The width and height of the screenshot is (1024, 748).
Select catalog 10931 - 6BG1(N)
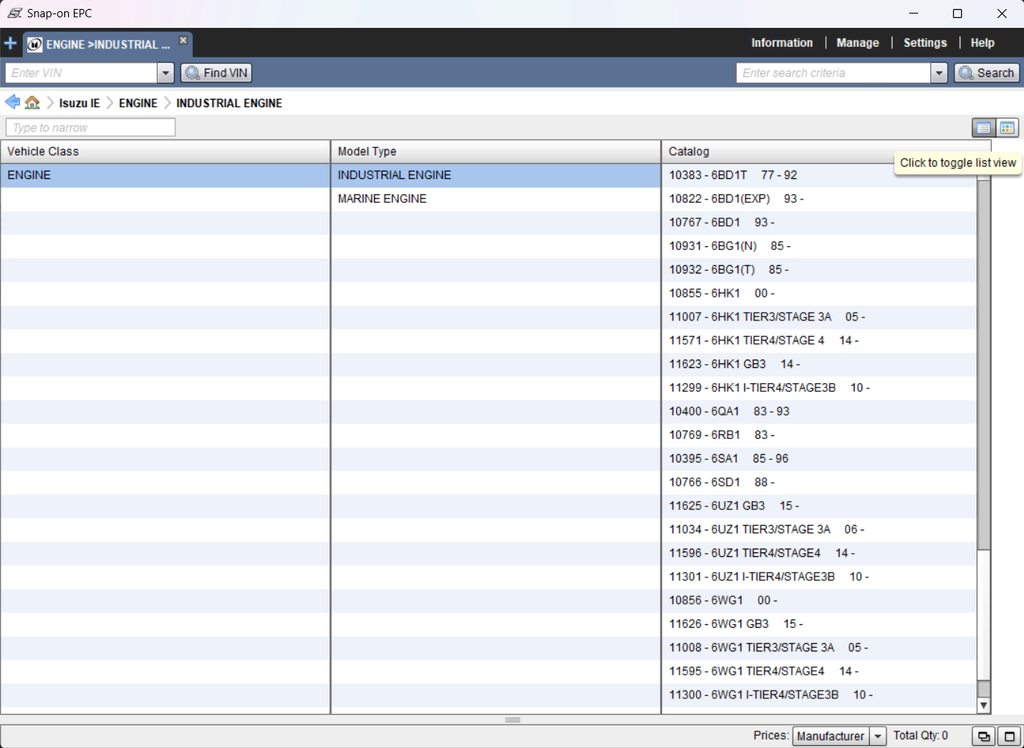pyautogui.click(x=819, y=246)
